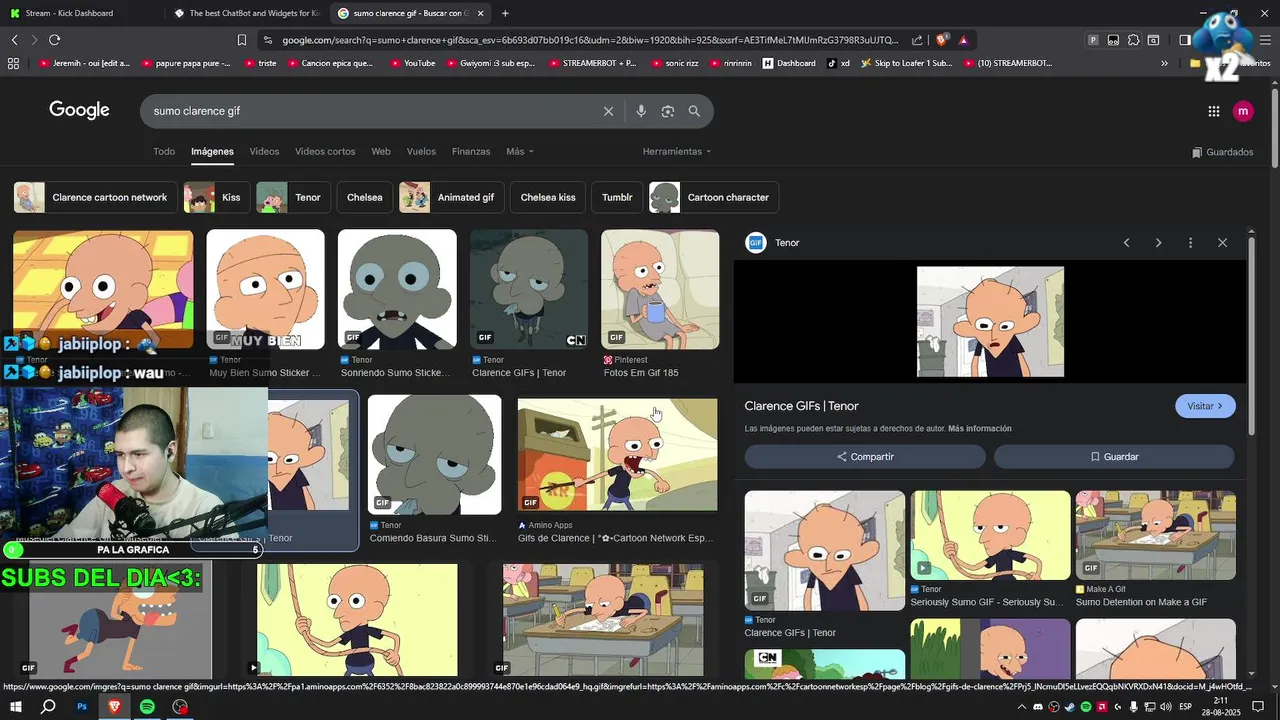Image resolution: width=1280 pixels, height=720 pixels.
Task: Open the Comiendo Basura Sumo sticker thumbnail
Action: tap(435, 455)
